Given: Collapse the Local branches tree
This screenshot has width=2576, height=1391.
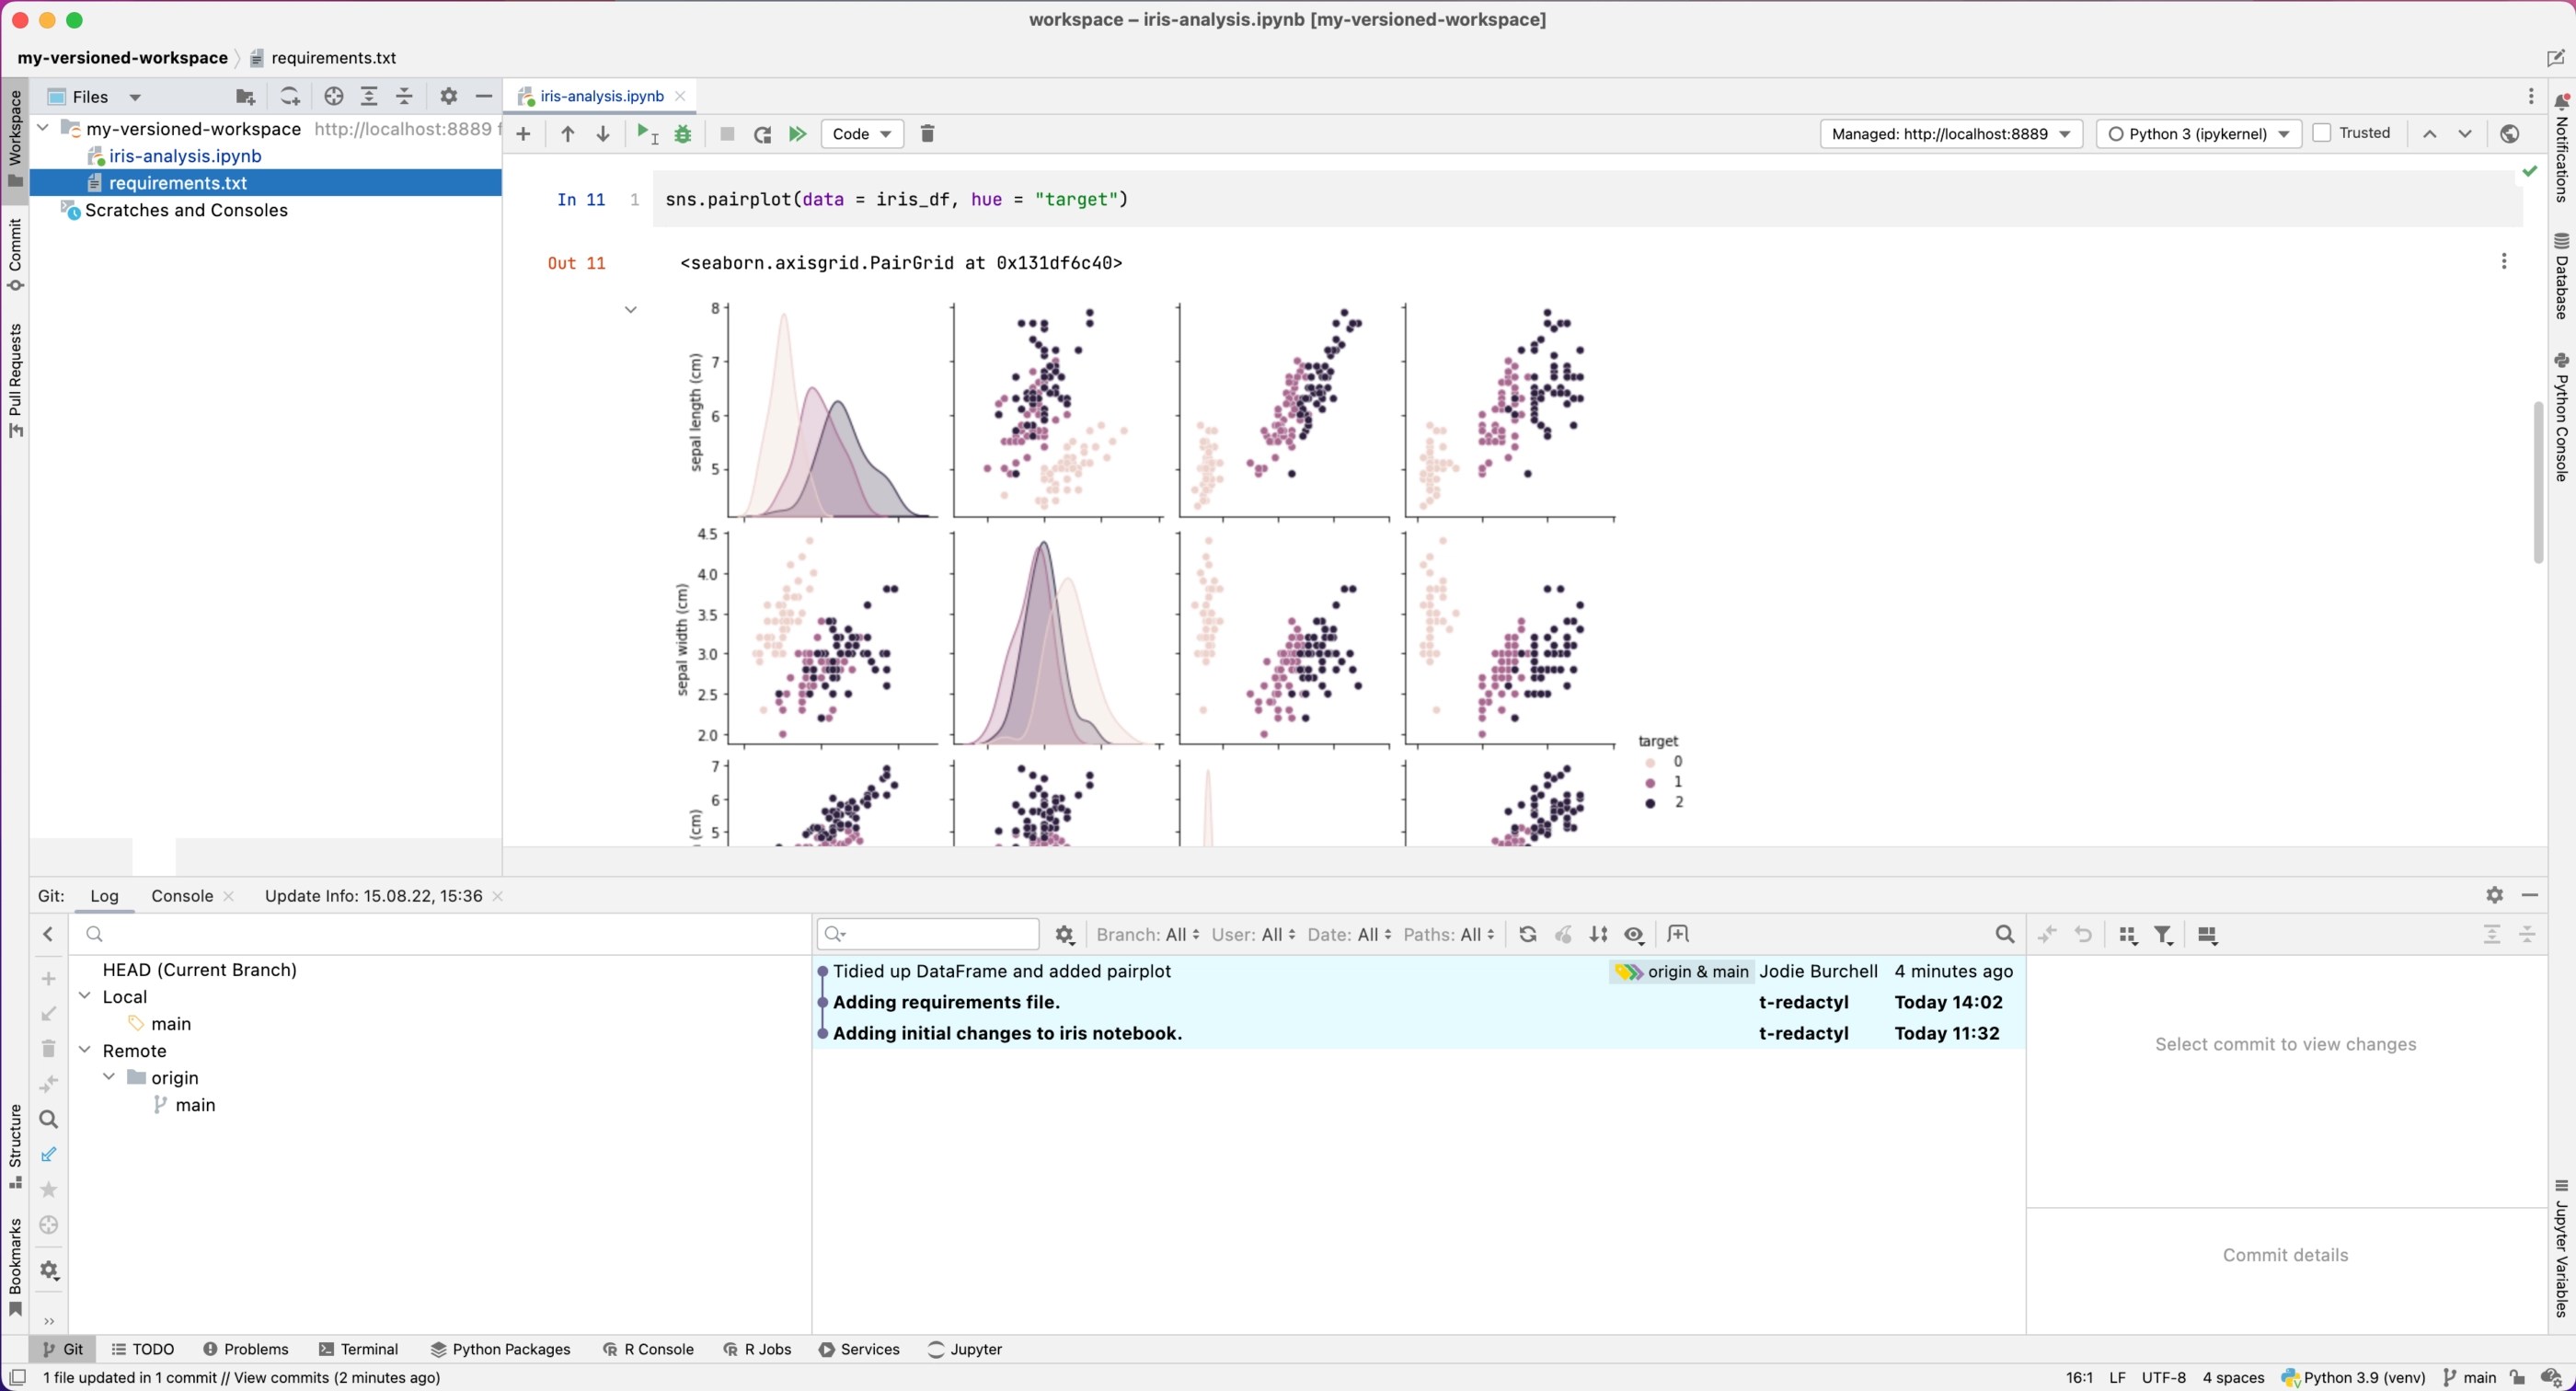Looking at the screenshot, I should [85, 996].
